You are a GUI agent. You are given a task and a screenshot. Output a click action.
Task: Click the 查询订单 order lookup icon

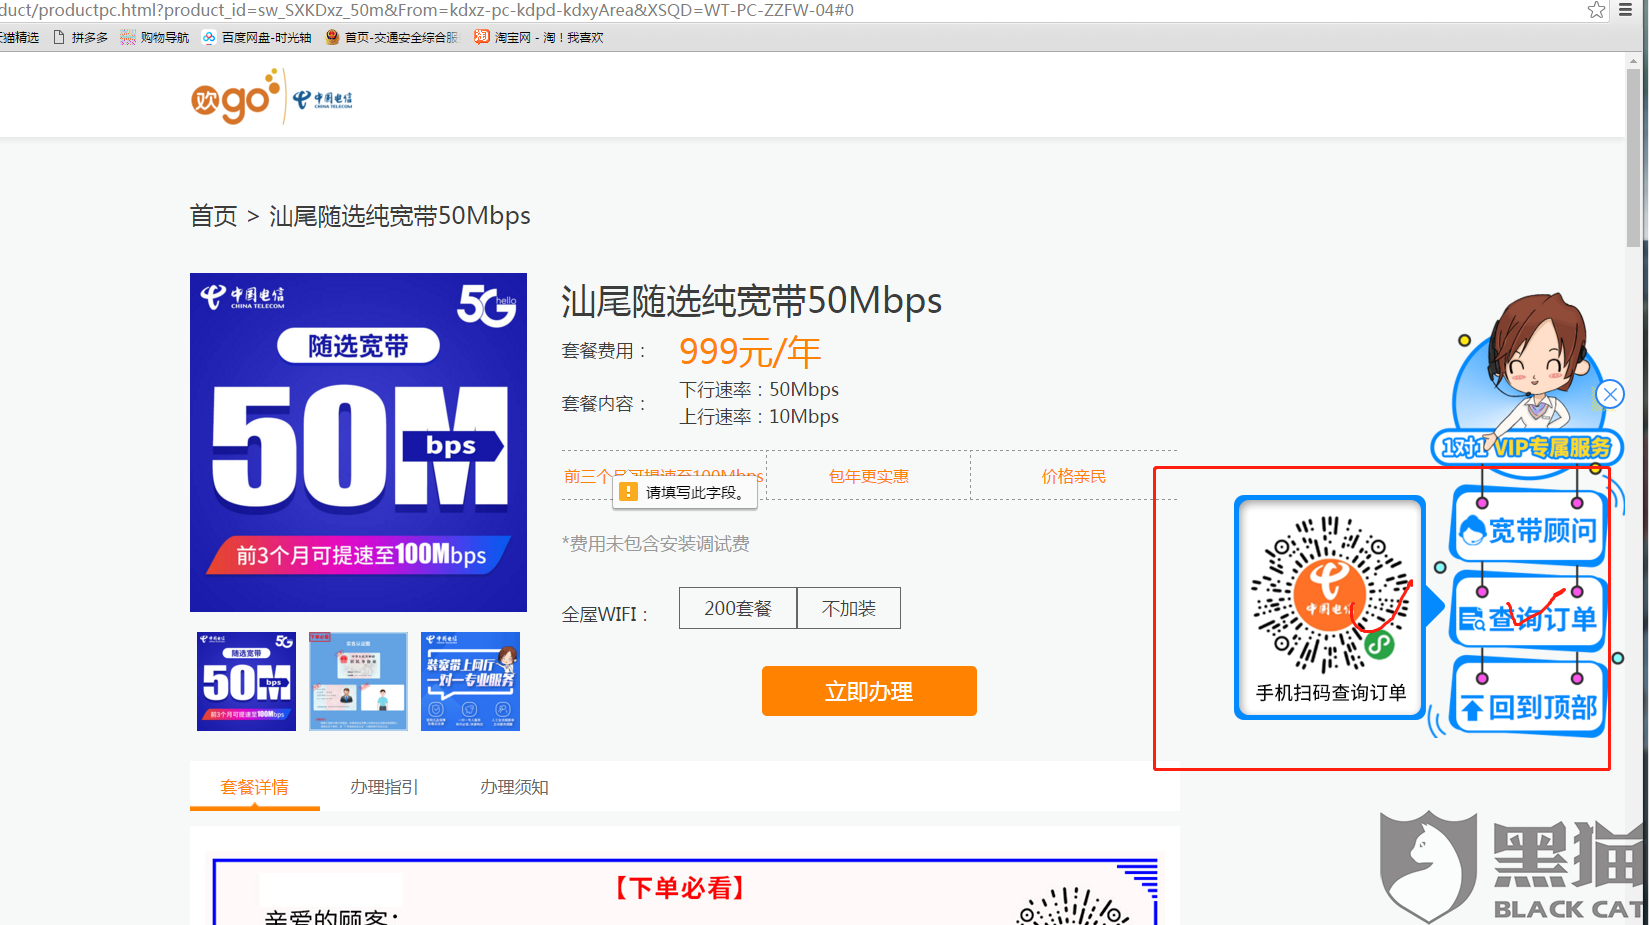1527,616
